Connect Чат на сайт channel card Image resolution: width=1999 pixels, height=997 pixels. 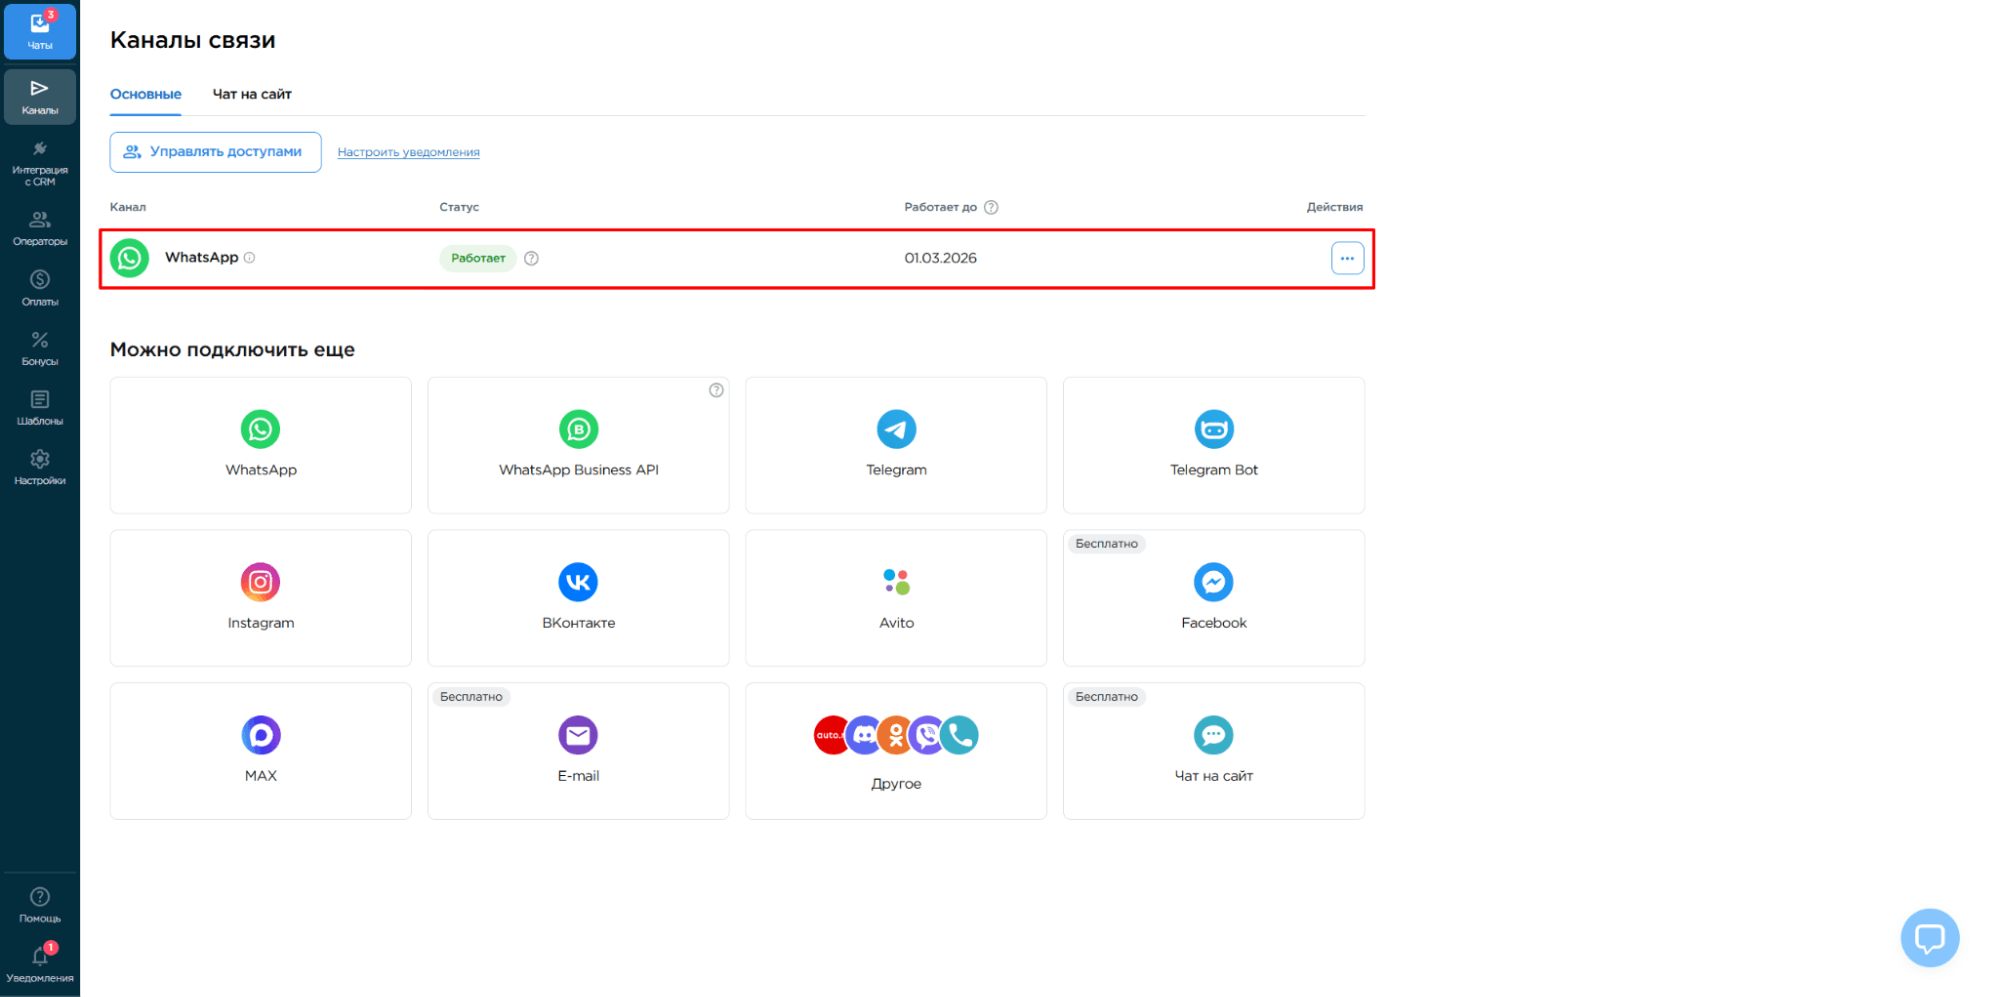coord(1214,751)
